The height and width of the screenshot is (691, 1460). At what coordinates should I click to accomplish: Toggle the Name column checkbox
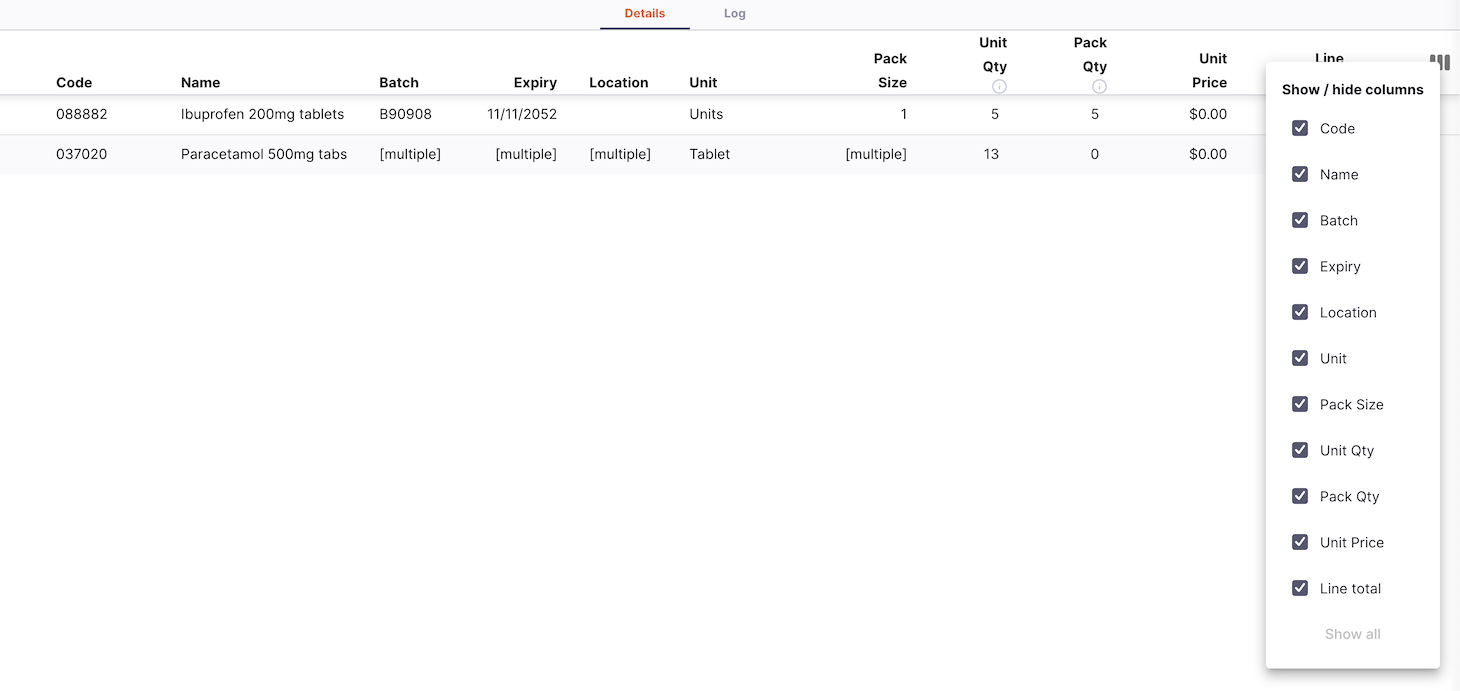pos(1300,174)
